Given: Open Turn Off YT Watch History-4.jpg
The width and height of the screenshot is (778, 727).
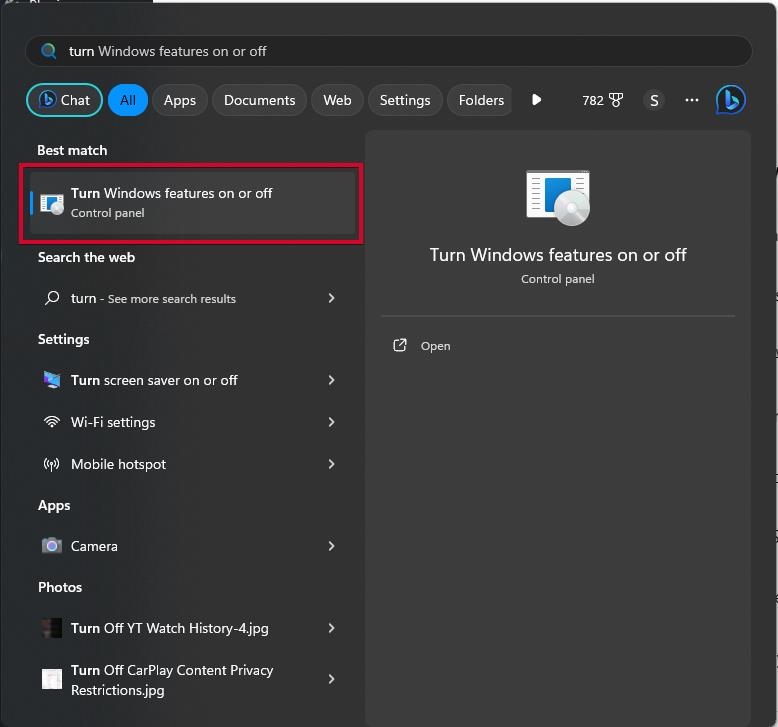Looking at the screenshot, I should (170, 628).
